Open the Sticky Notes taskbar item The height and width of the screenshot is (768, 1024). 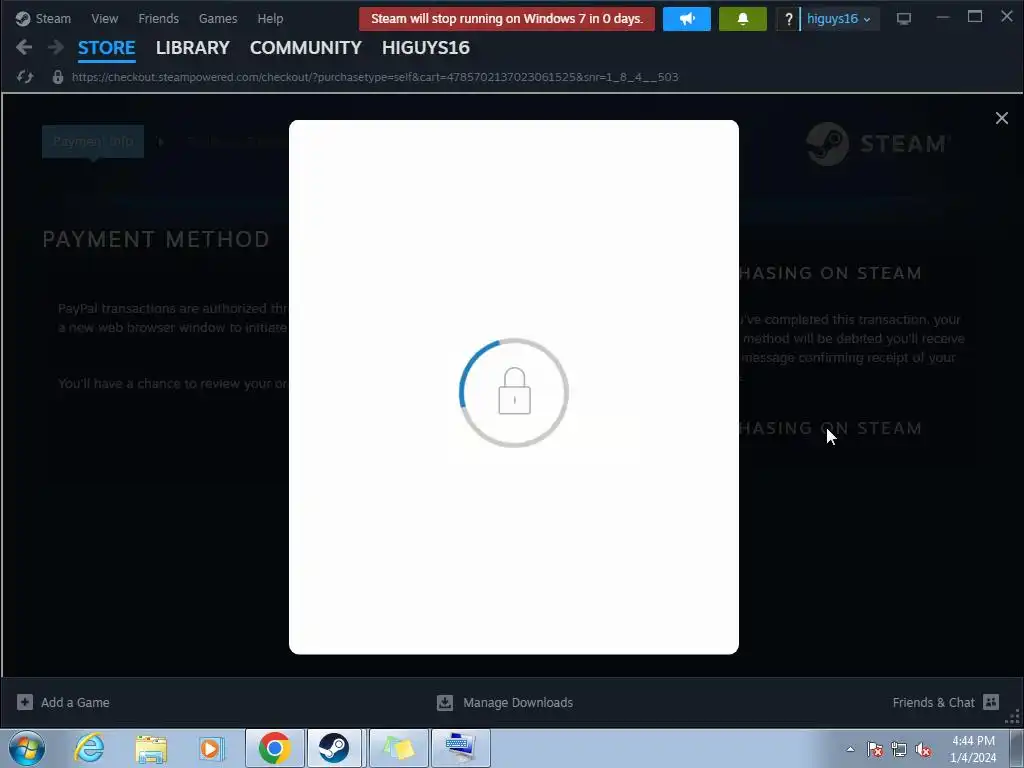pyautogui.click(x=399, y=748)
